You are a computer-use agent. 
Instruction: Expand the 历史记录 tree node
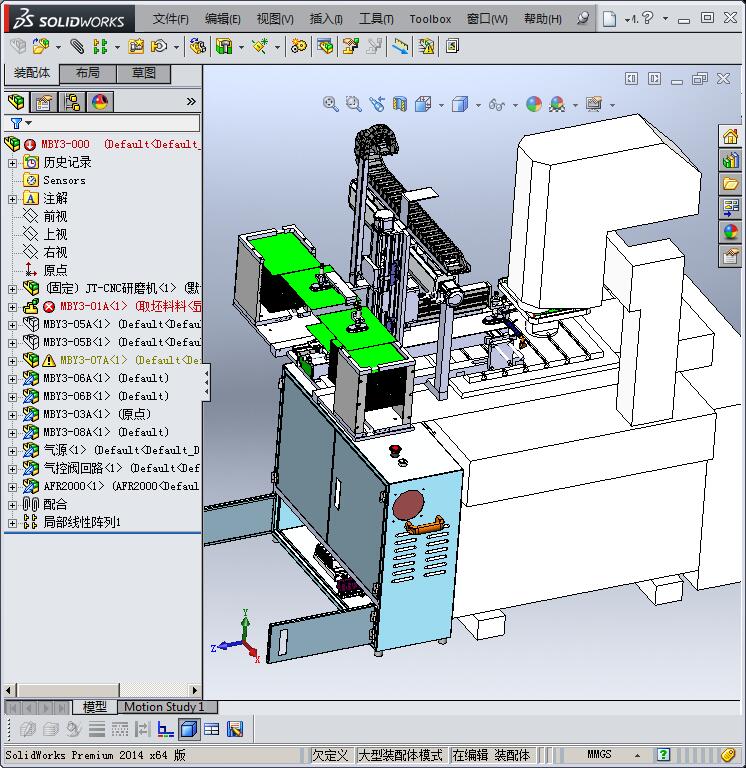coord(12,163)
